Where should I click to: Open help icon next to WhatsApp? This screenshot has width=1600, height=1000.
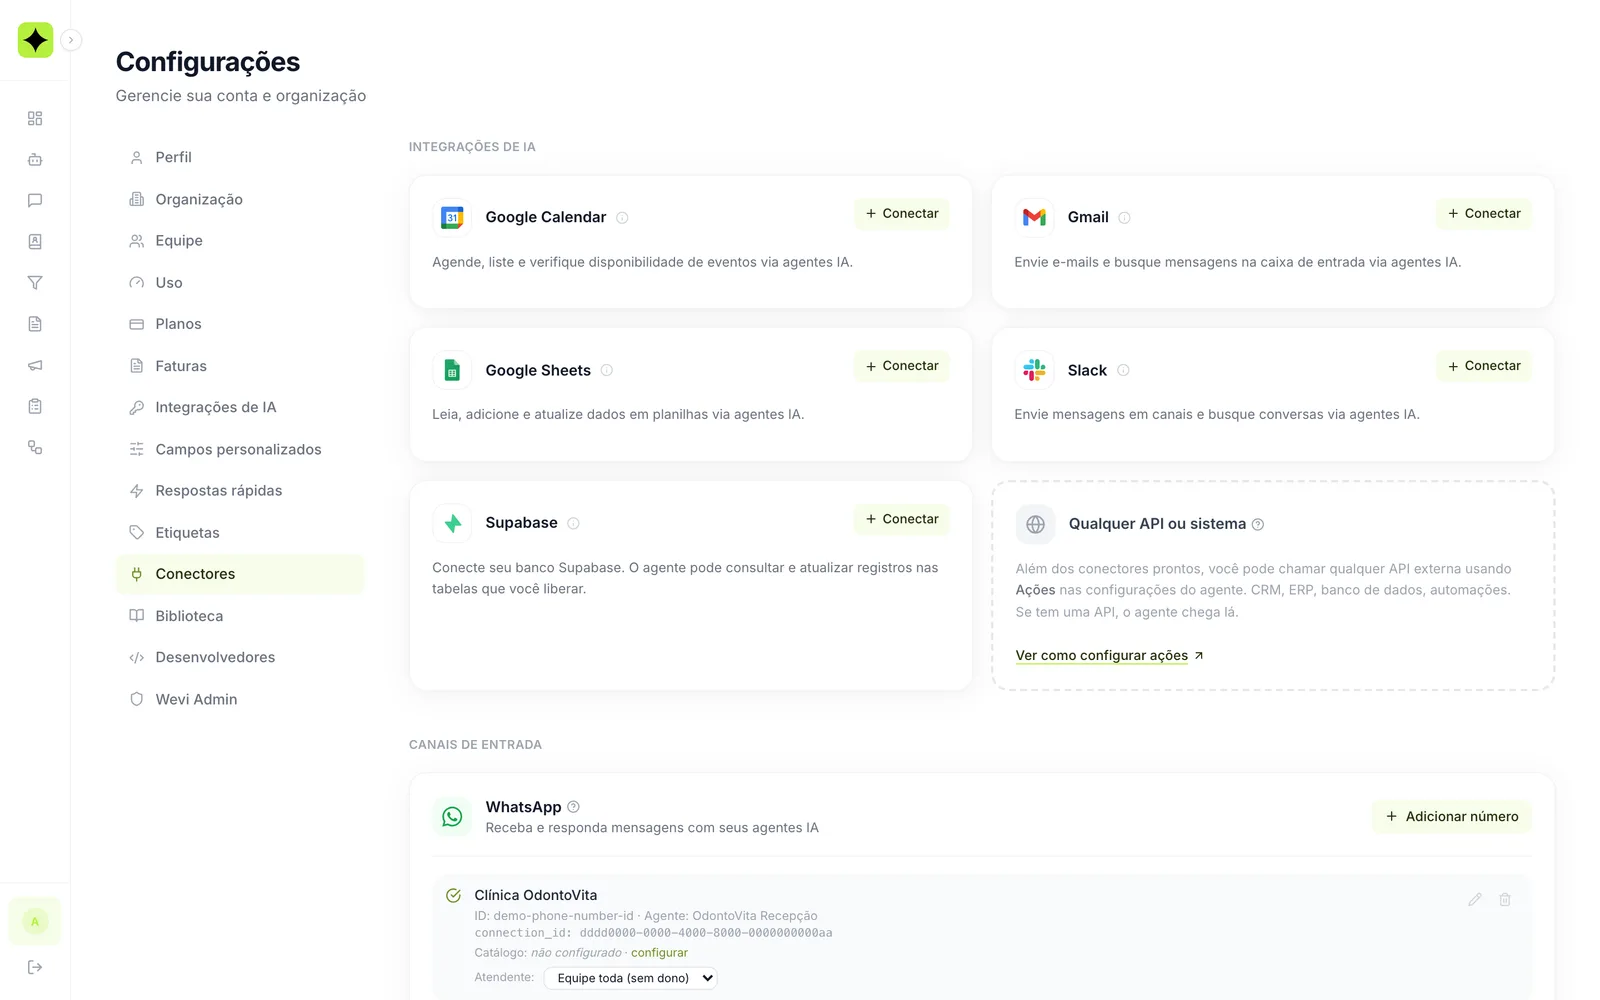click(x=573, y=807)
